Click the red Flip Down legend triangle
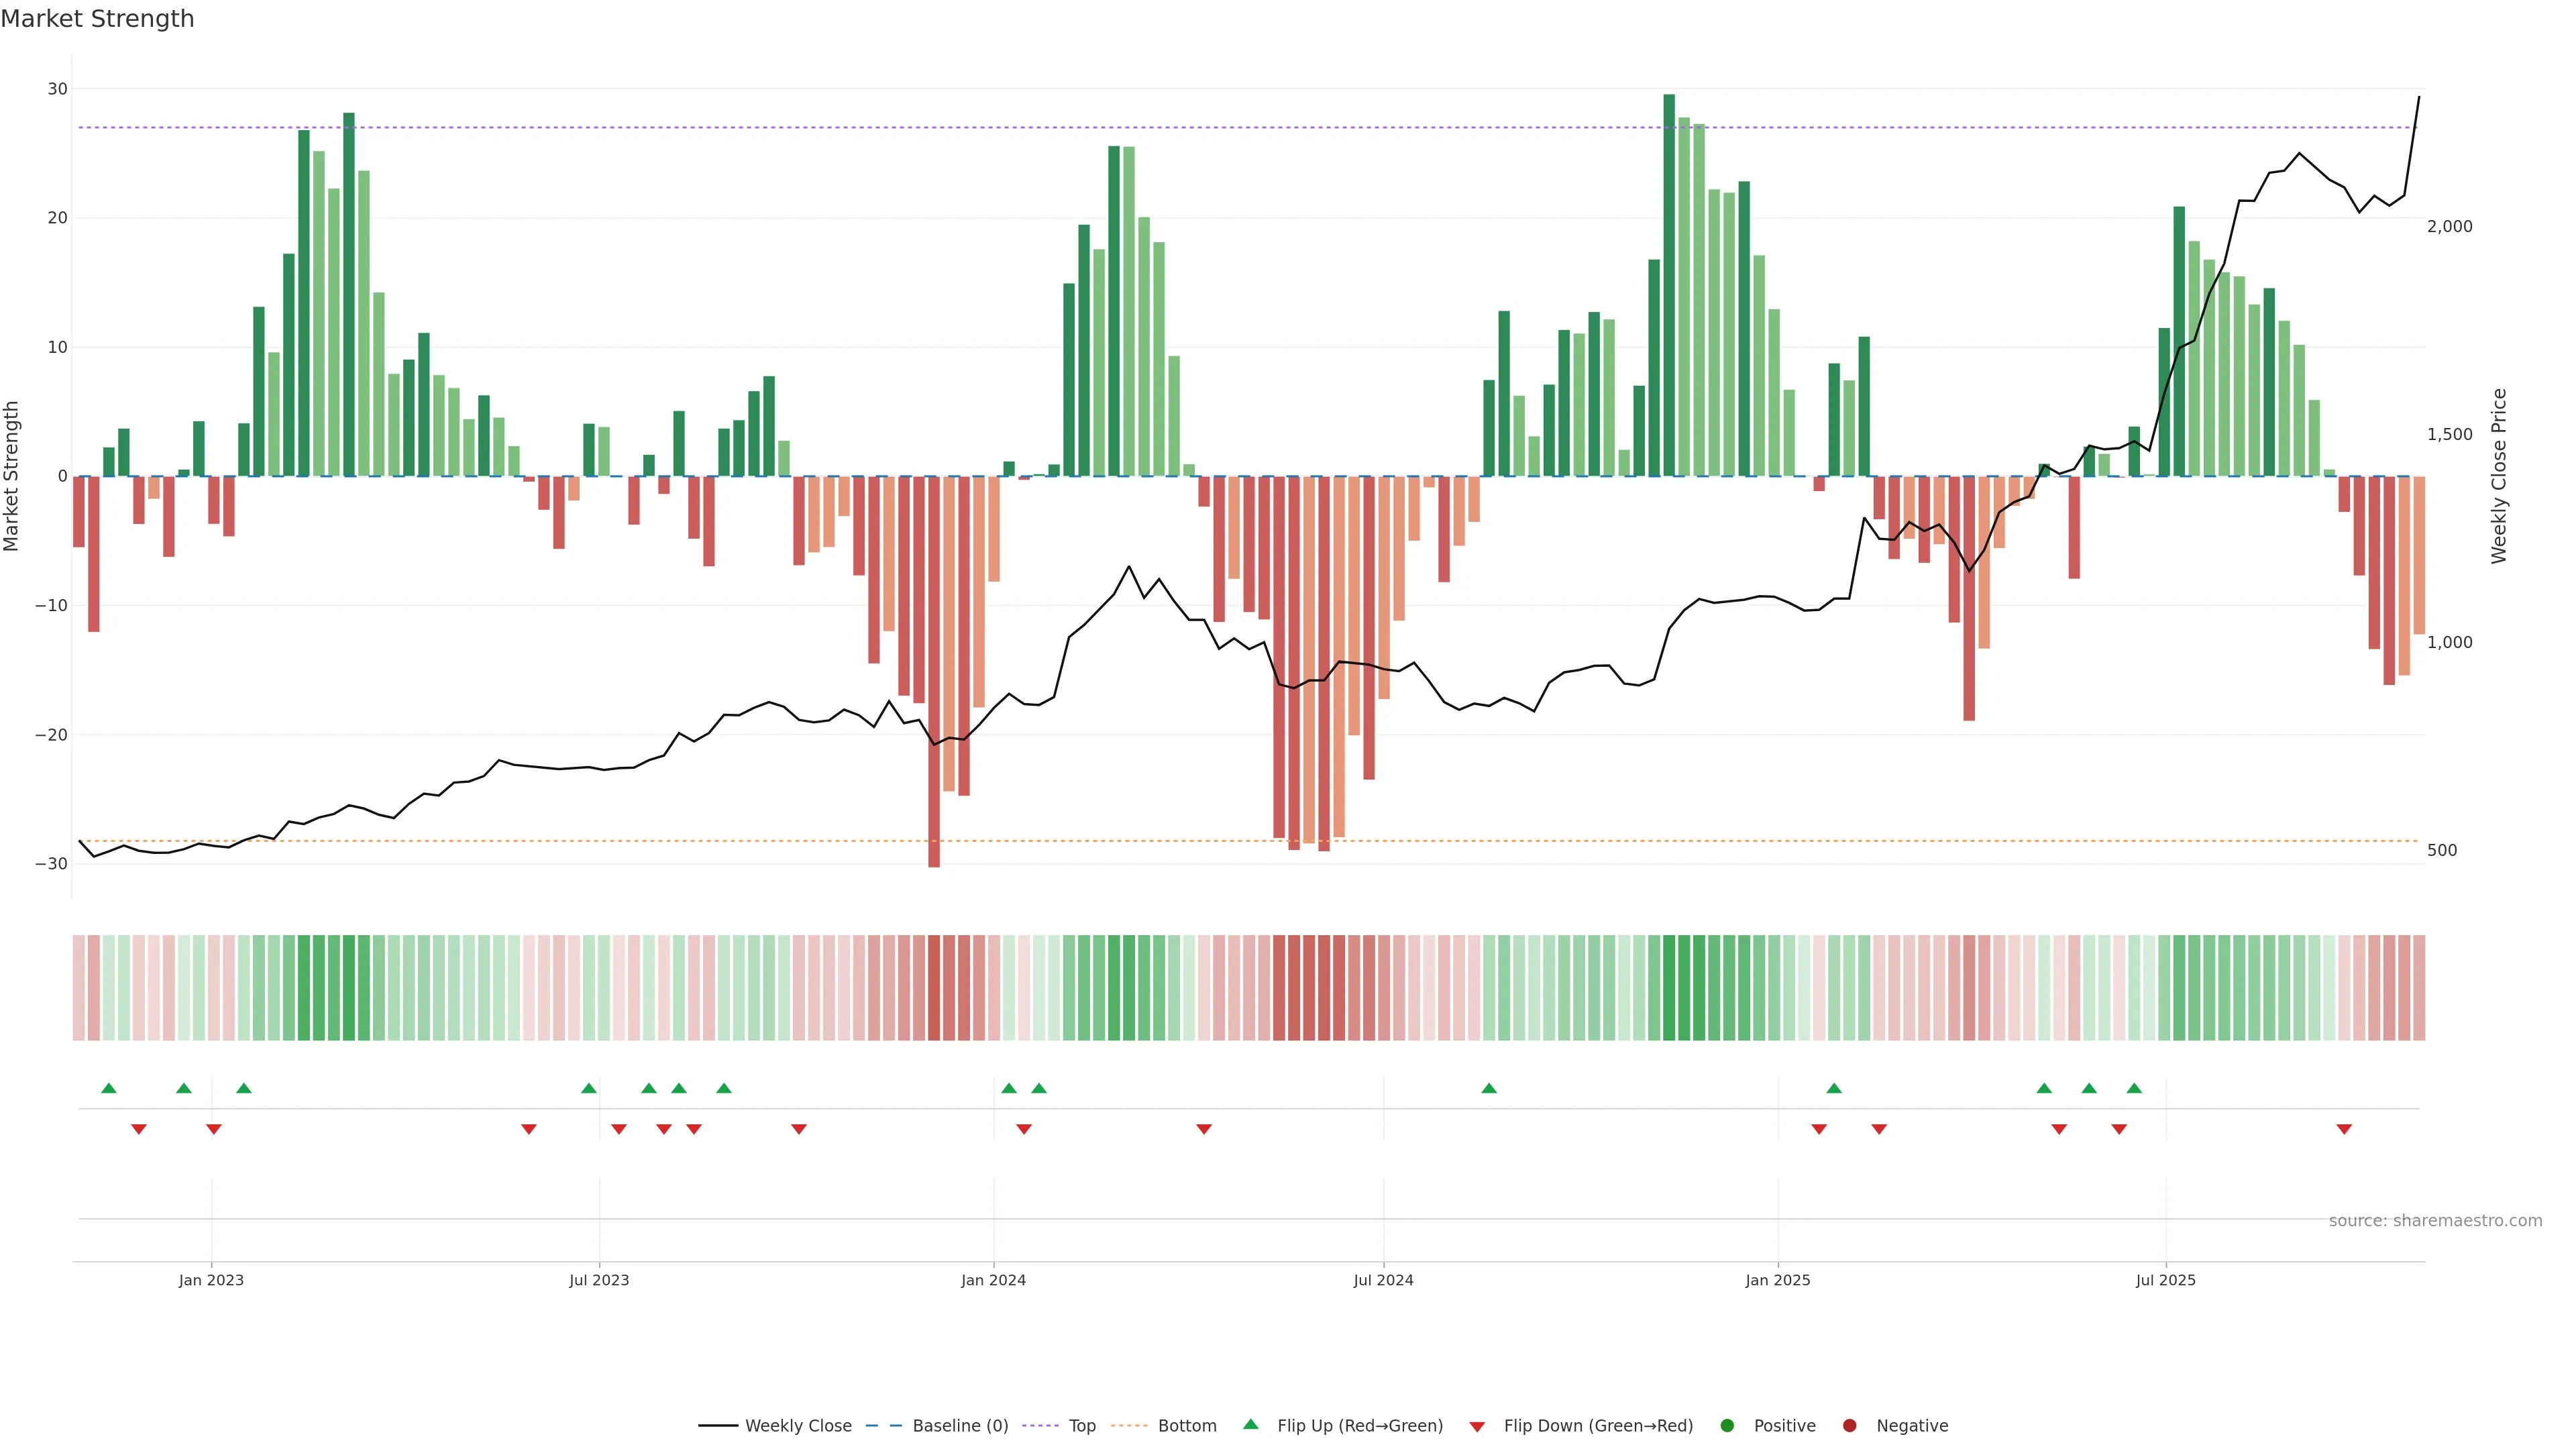The height and width of the screenshot is (1449, 2576). click(x=1477, y=1427)
